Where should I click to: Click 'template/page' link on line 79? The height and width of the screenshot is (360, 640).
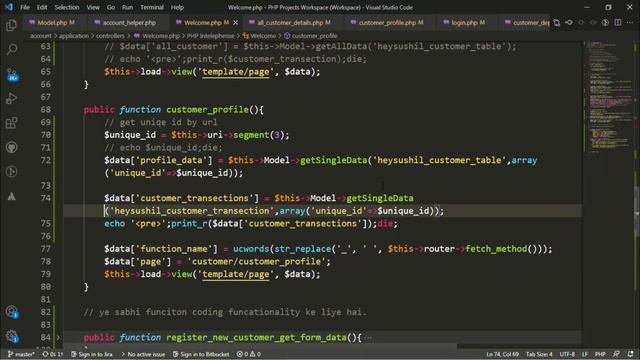pyautogui.click(x=236, y=274)
